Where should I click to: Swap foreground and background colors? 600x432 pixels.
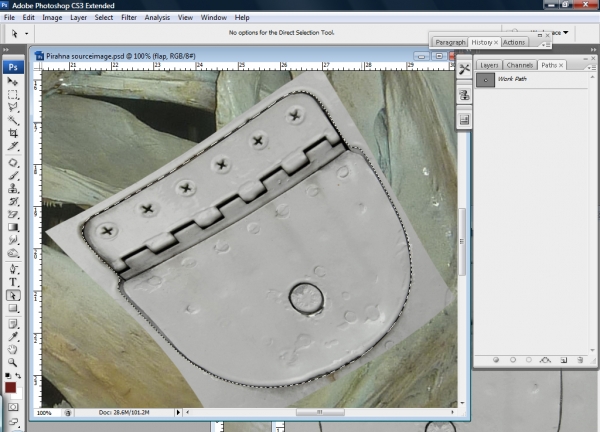pos(18,376)
